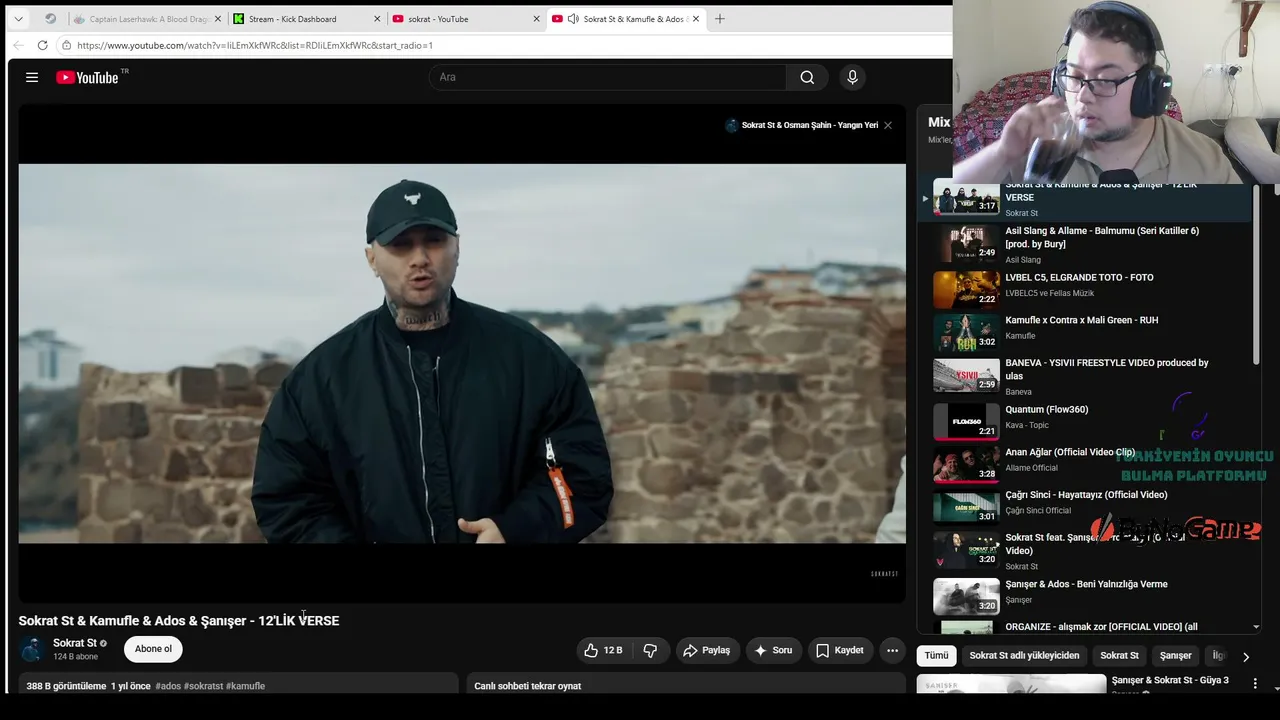Close the Sokrat St & Kamufle tab
The image size is (1280, 720).
point(696,19)
